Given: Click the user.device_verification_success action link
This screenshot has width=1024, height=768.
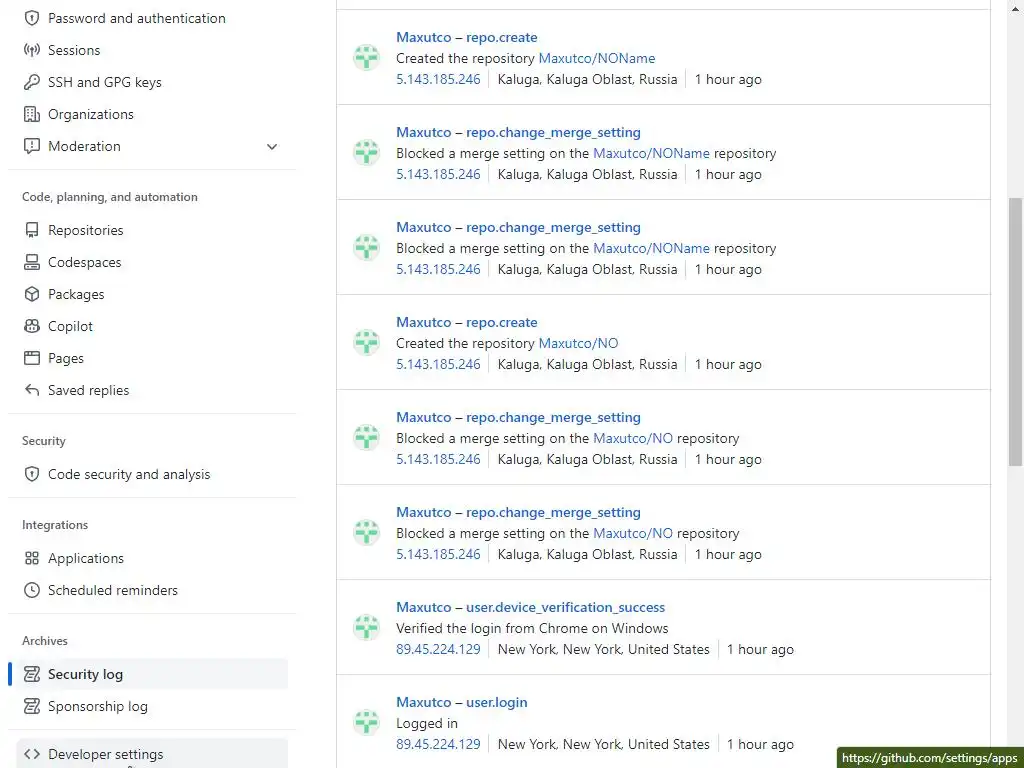Looking at the screenshot, I should [566, 607].
